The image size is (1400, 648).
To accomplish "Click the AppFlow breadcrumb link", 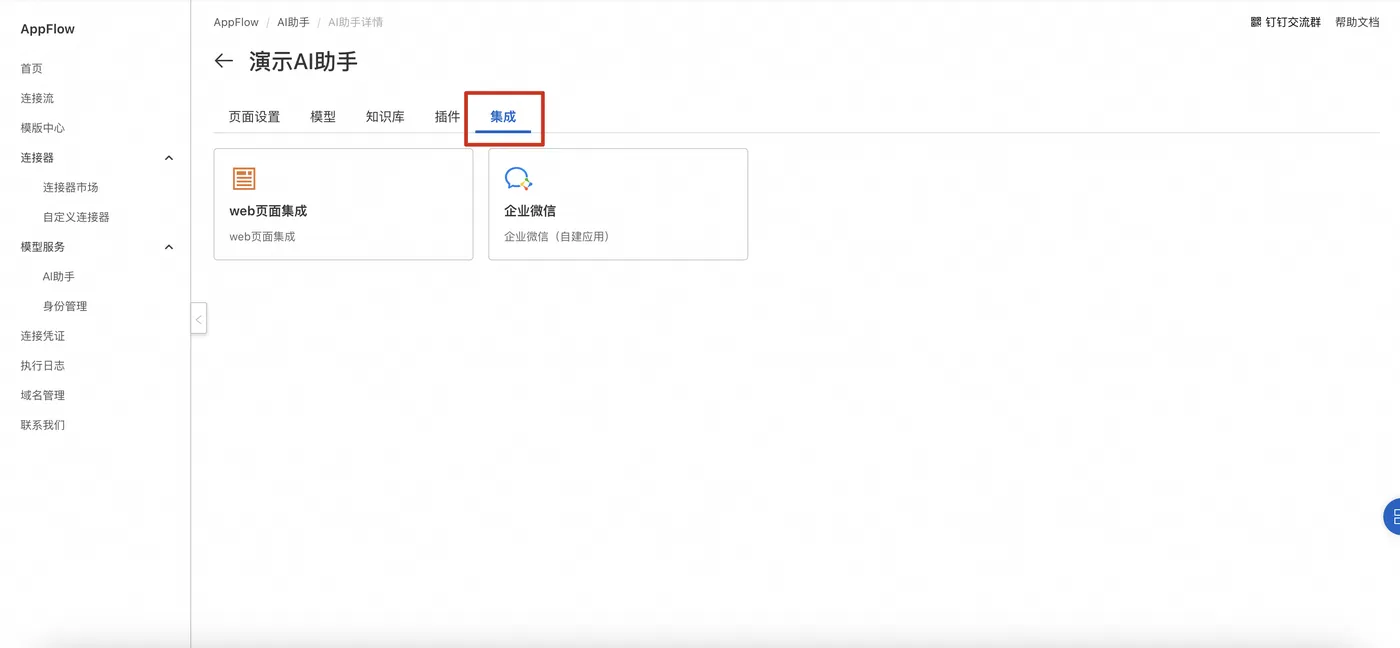I will (236, 22).
